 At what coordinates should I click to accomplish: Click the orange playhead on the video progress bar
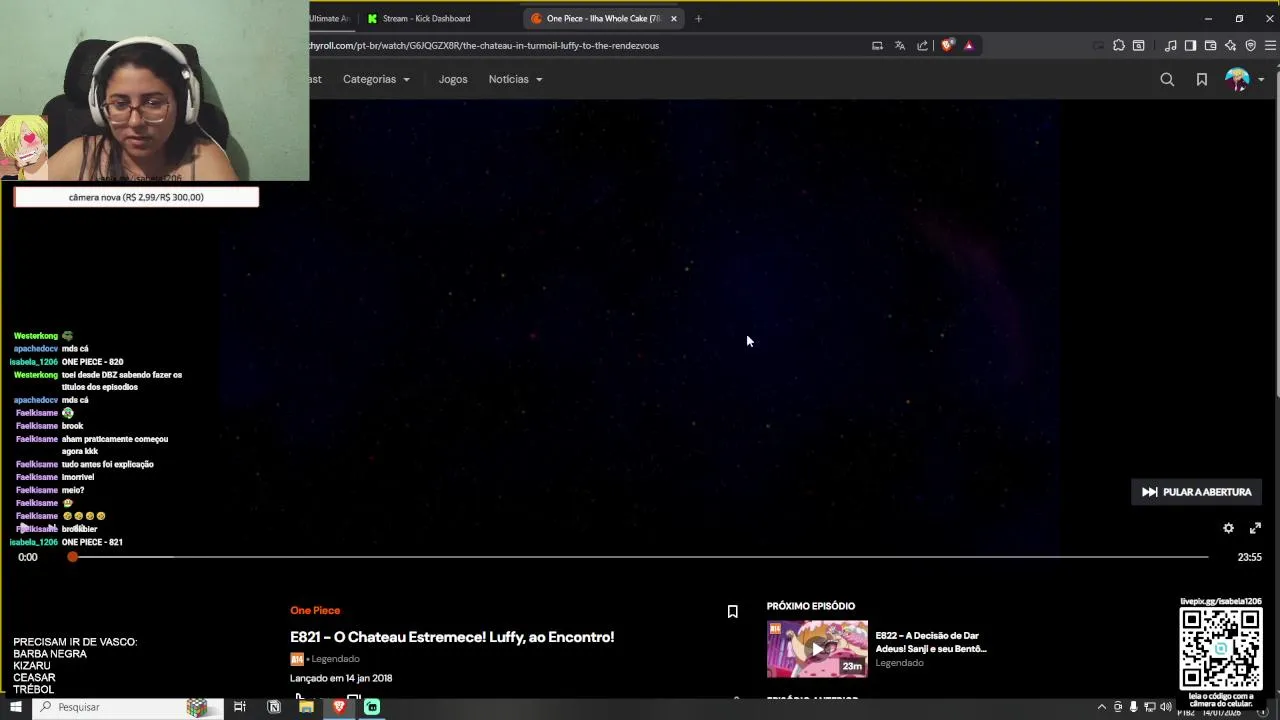point(72,556)
